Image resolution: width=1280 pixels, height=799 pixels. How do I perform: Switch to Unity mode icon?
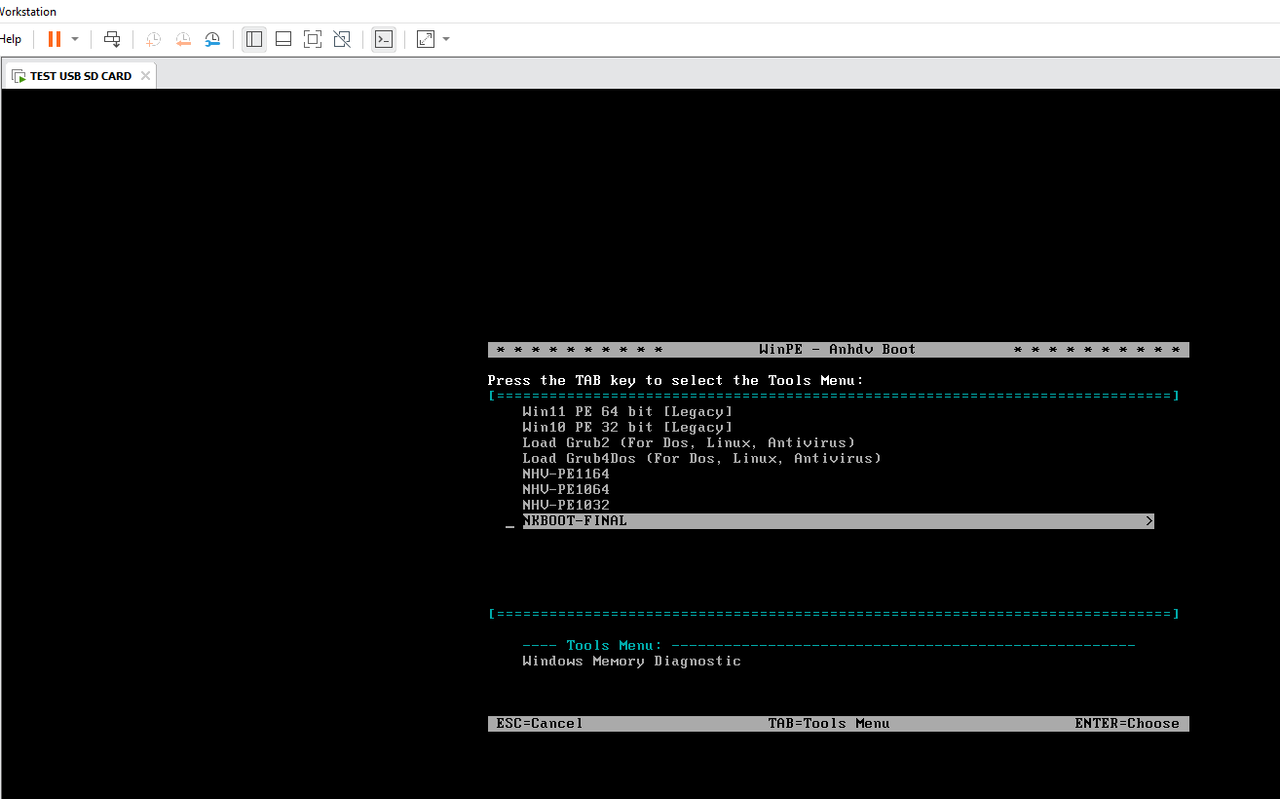(342, 39)
